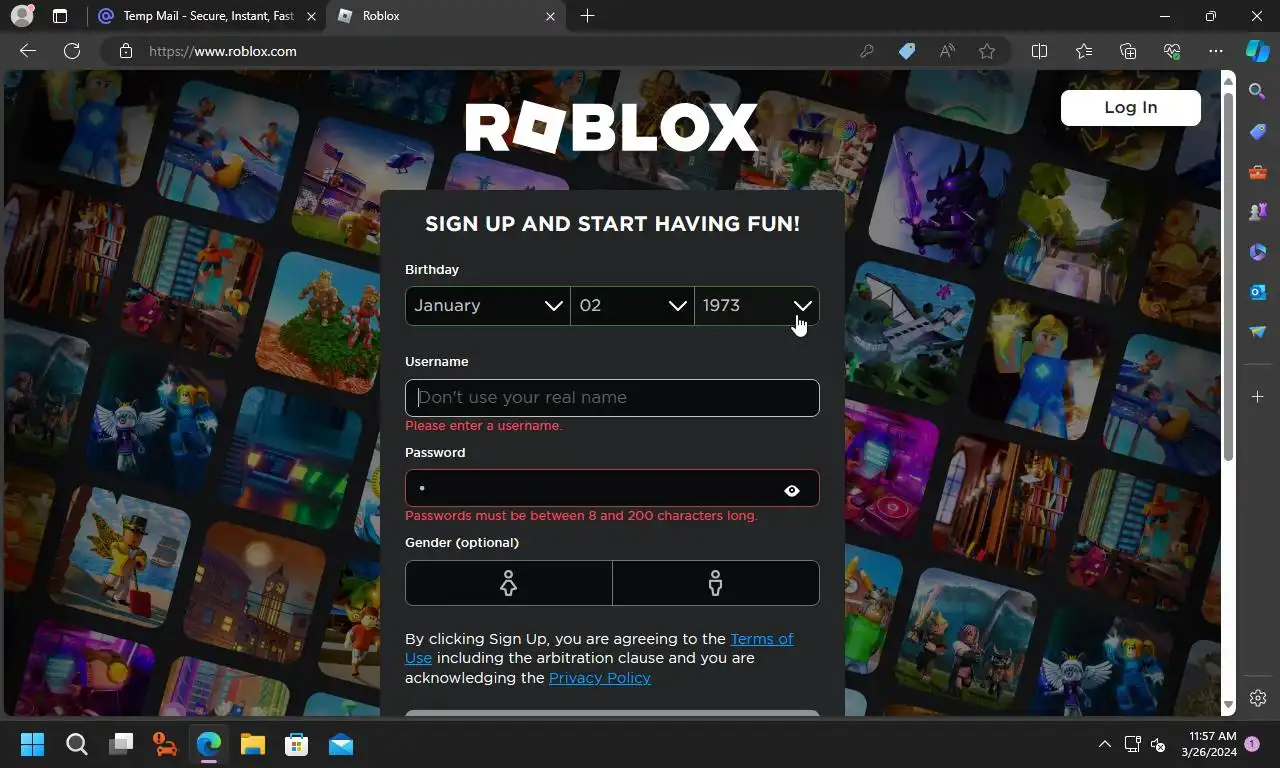Screen dimensions: 1280x768
Task: Open the birthday day dropdown showing 02
Action: (632, 306)
